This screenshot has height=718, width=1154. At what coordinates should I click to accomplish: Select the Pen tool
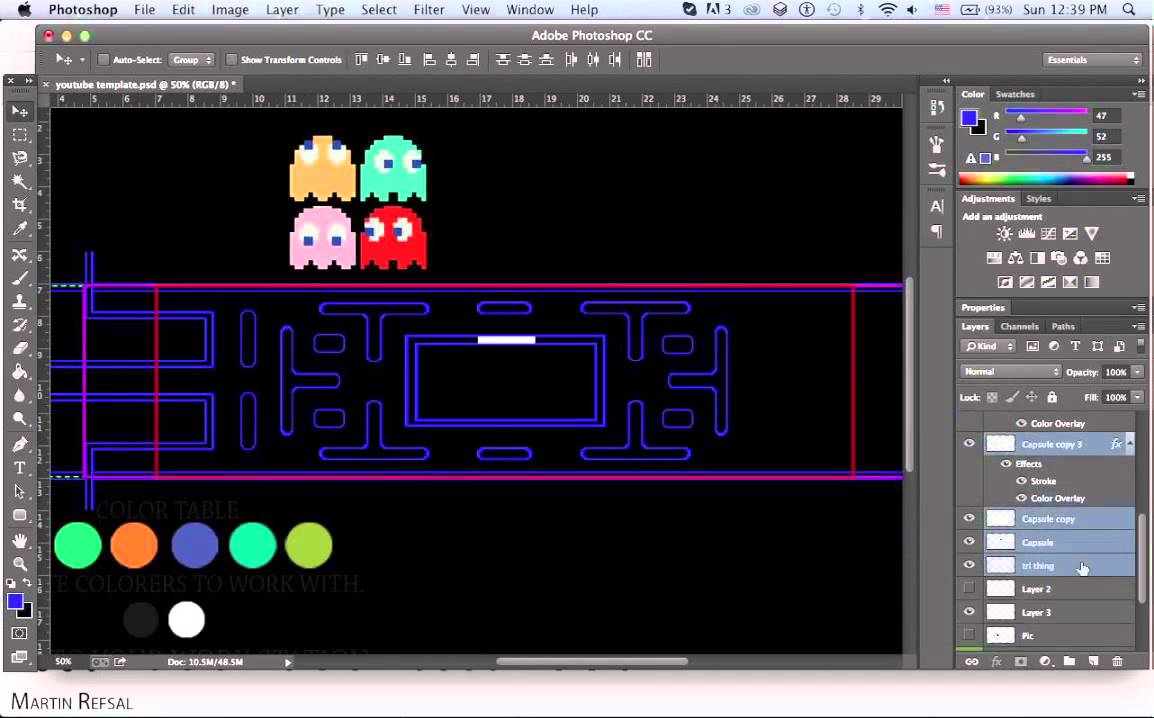[x=20, y=444]
